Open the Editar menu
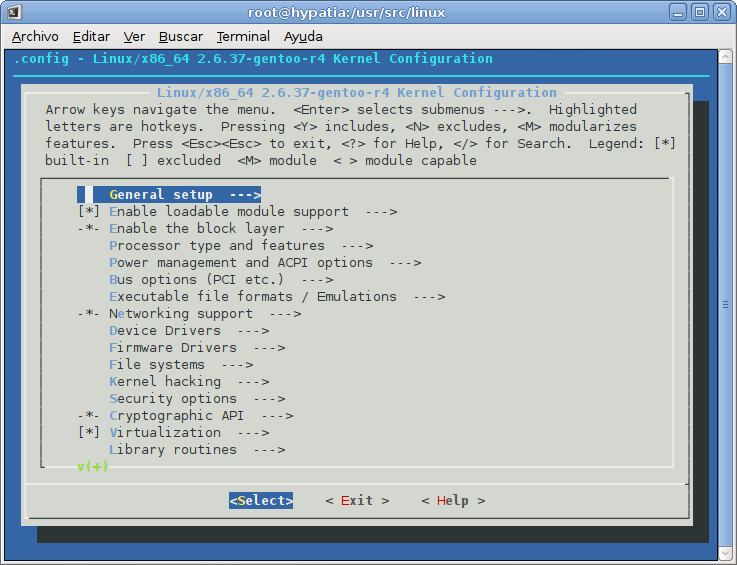The height and width of the screenshot is (565, 737). (91, 37)
